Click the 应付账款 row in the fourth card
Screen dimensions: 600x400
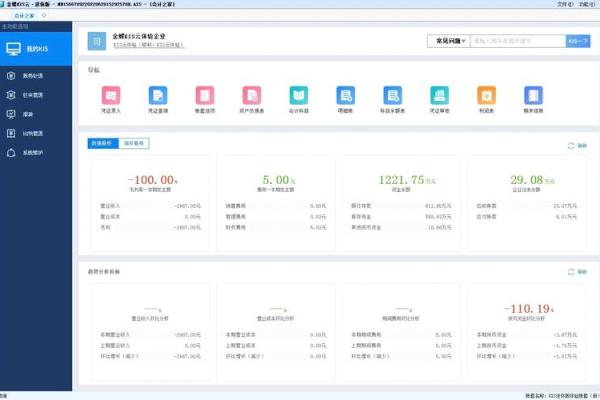pyautogui.click(x=527, y=217)
